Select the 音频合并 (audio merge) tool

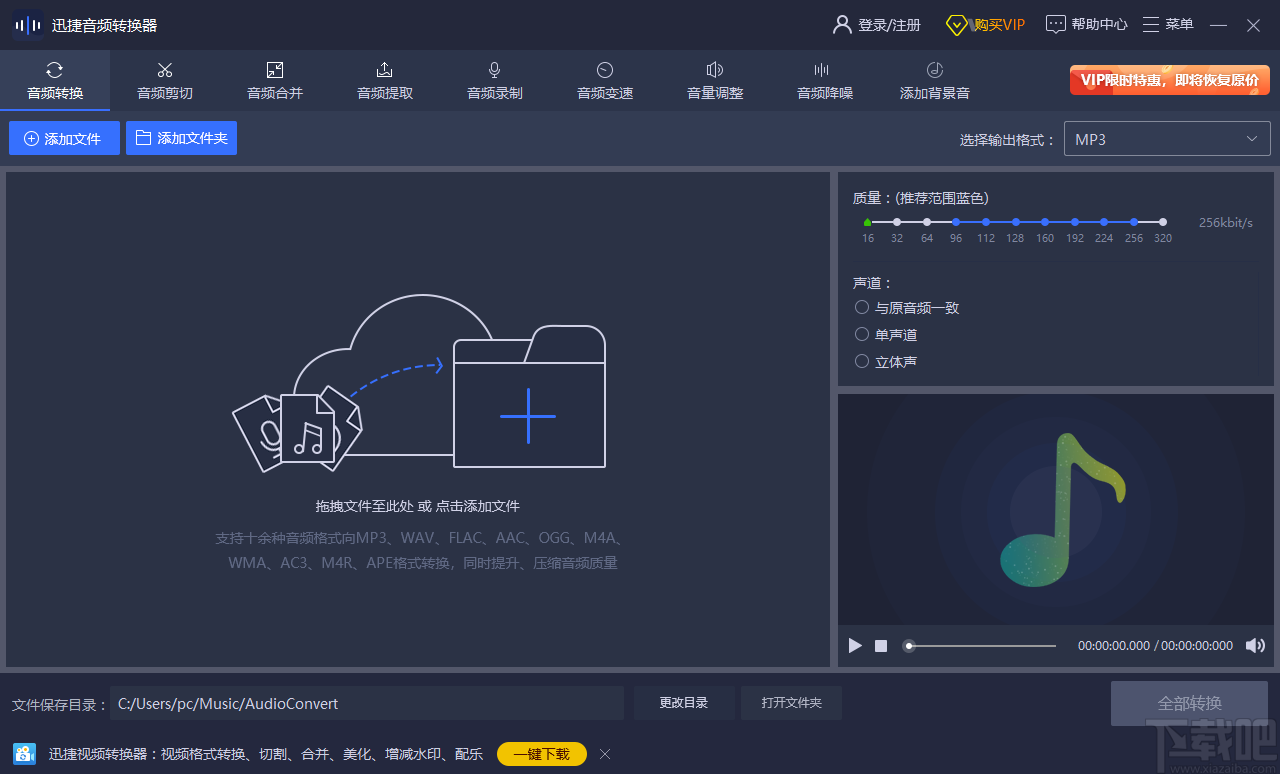pyautogui.click(x=274, y=80)
